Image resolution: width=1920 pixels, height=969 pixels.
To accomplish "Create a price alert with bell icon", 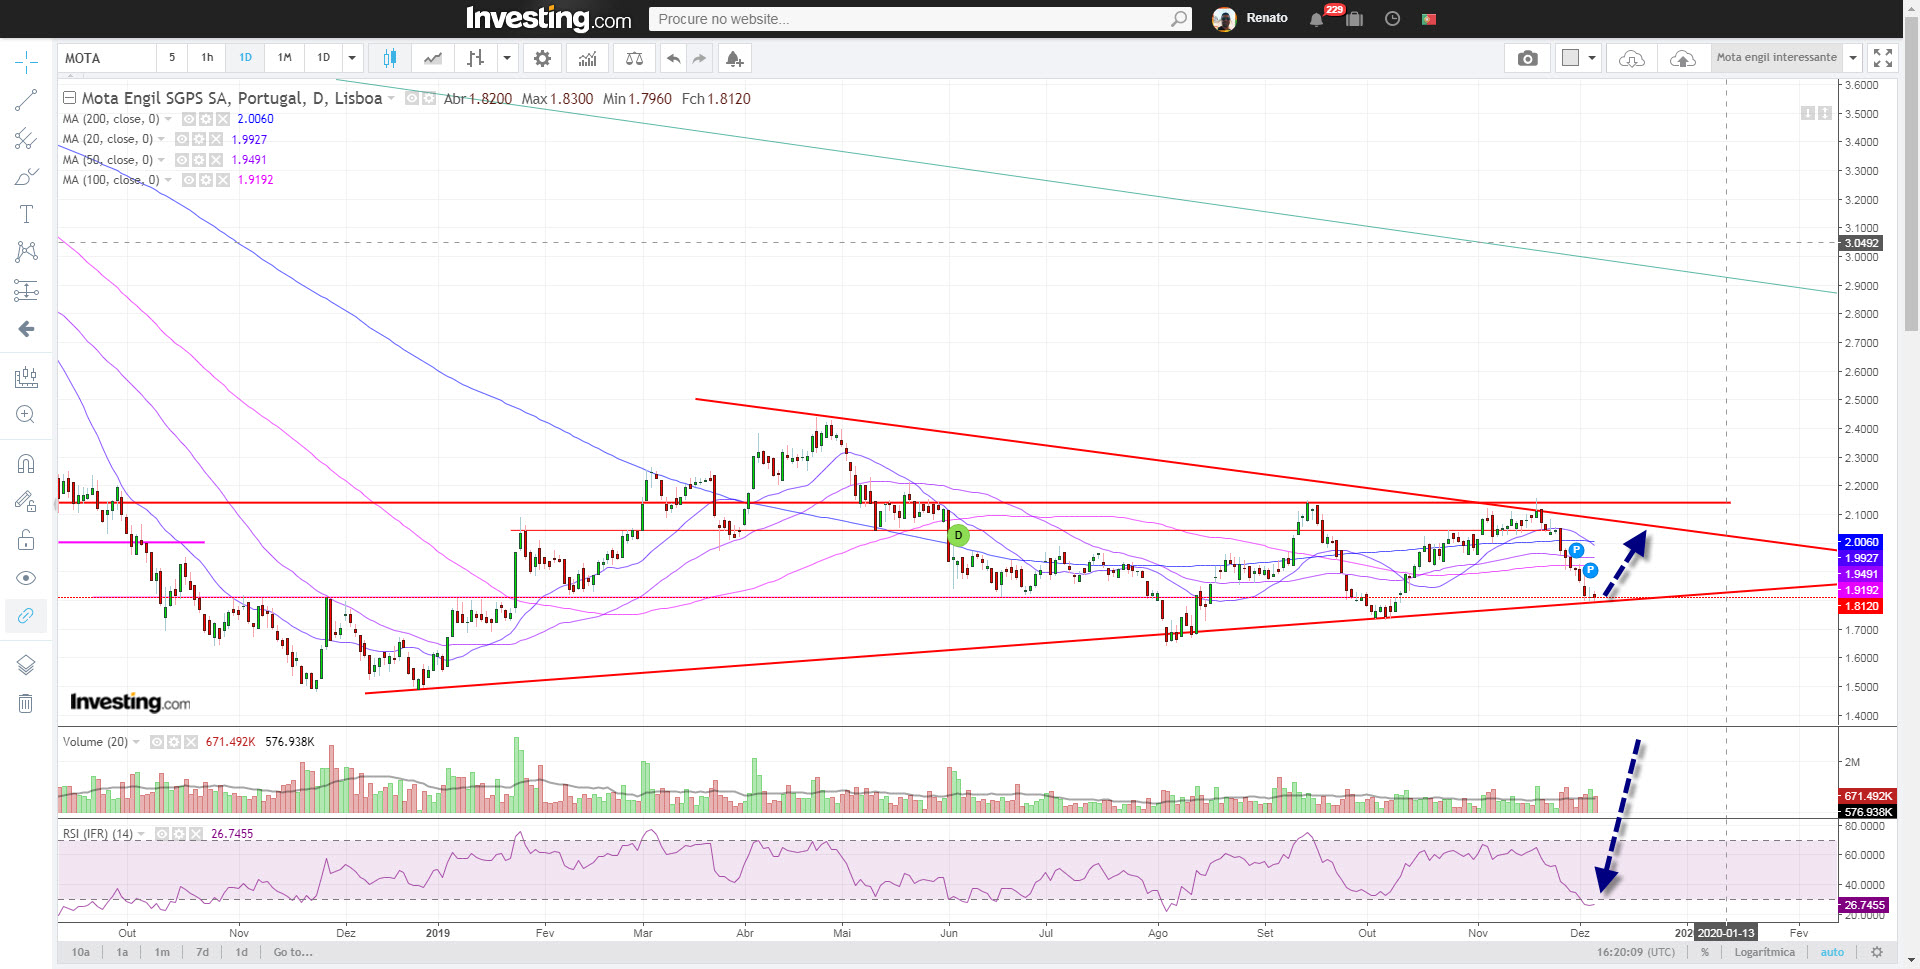I will (x=734, y=58).
